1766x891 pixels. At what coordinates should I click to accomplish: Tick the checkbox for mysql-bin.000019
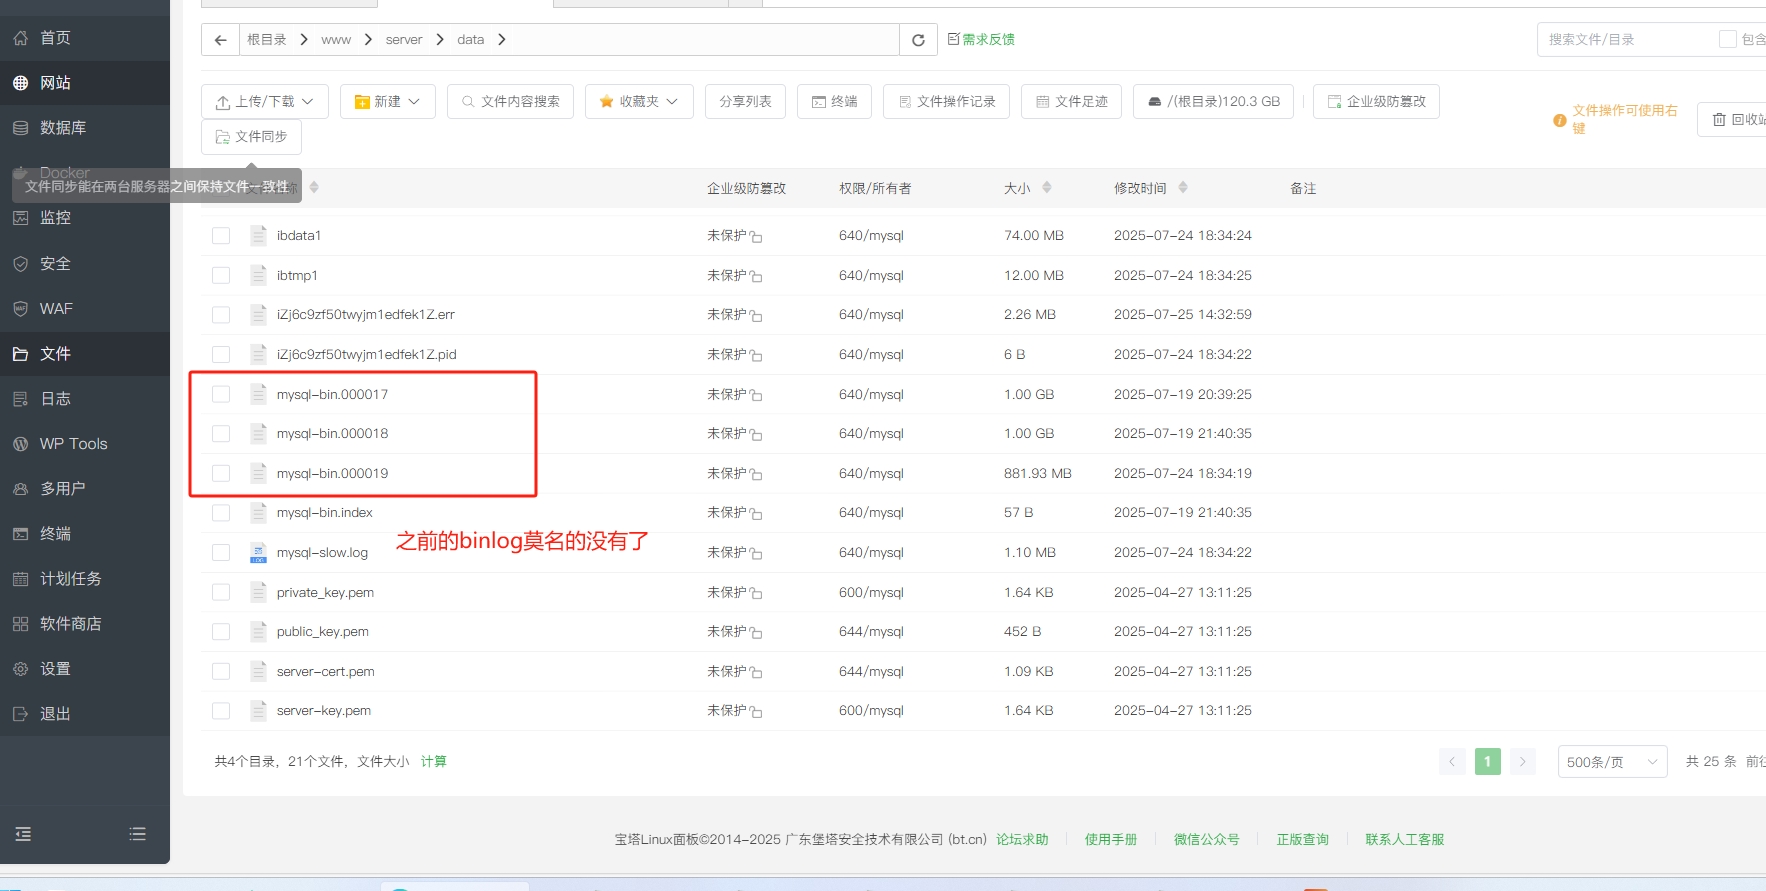221,474
